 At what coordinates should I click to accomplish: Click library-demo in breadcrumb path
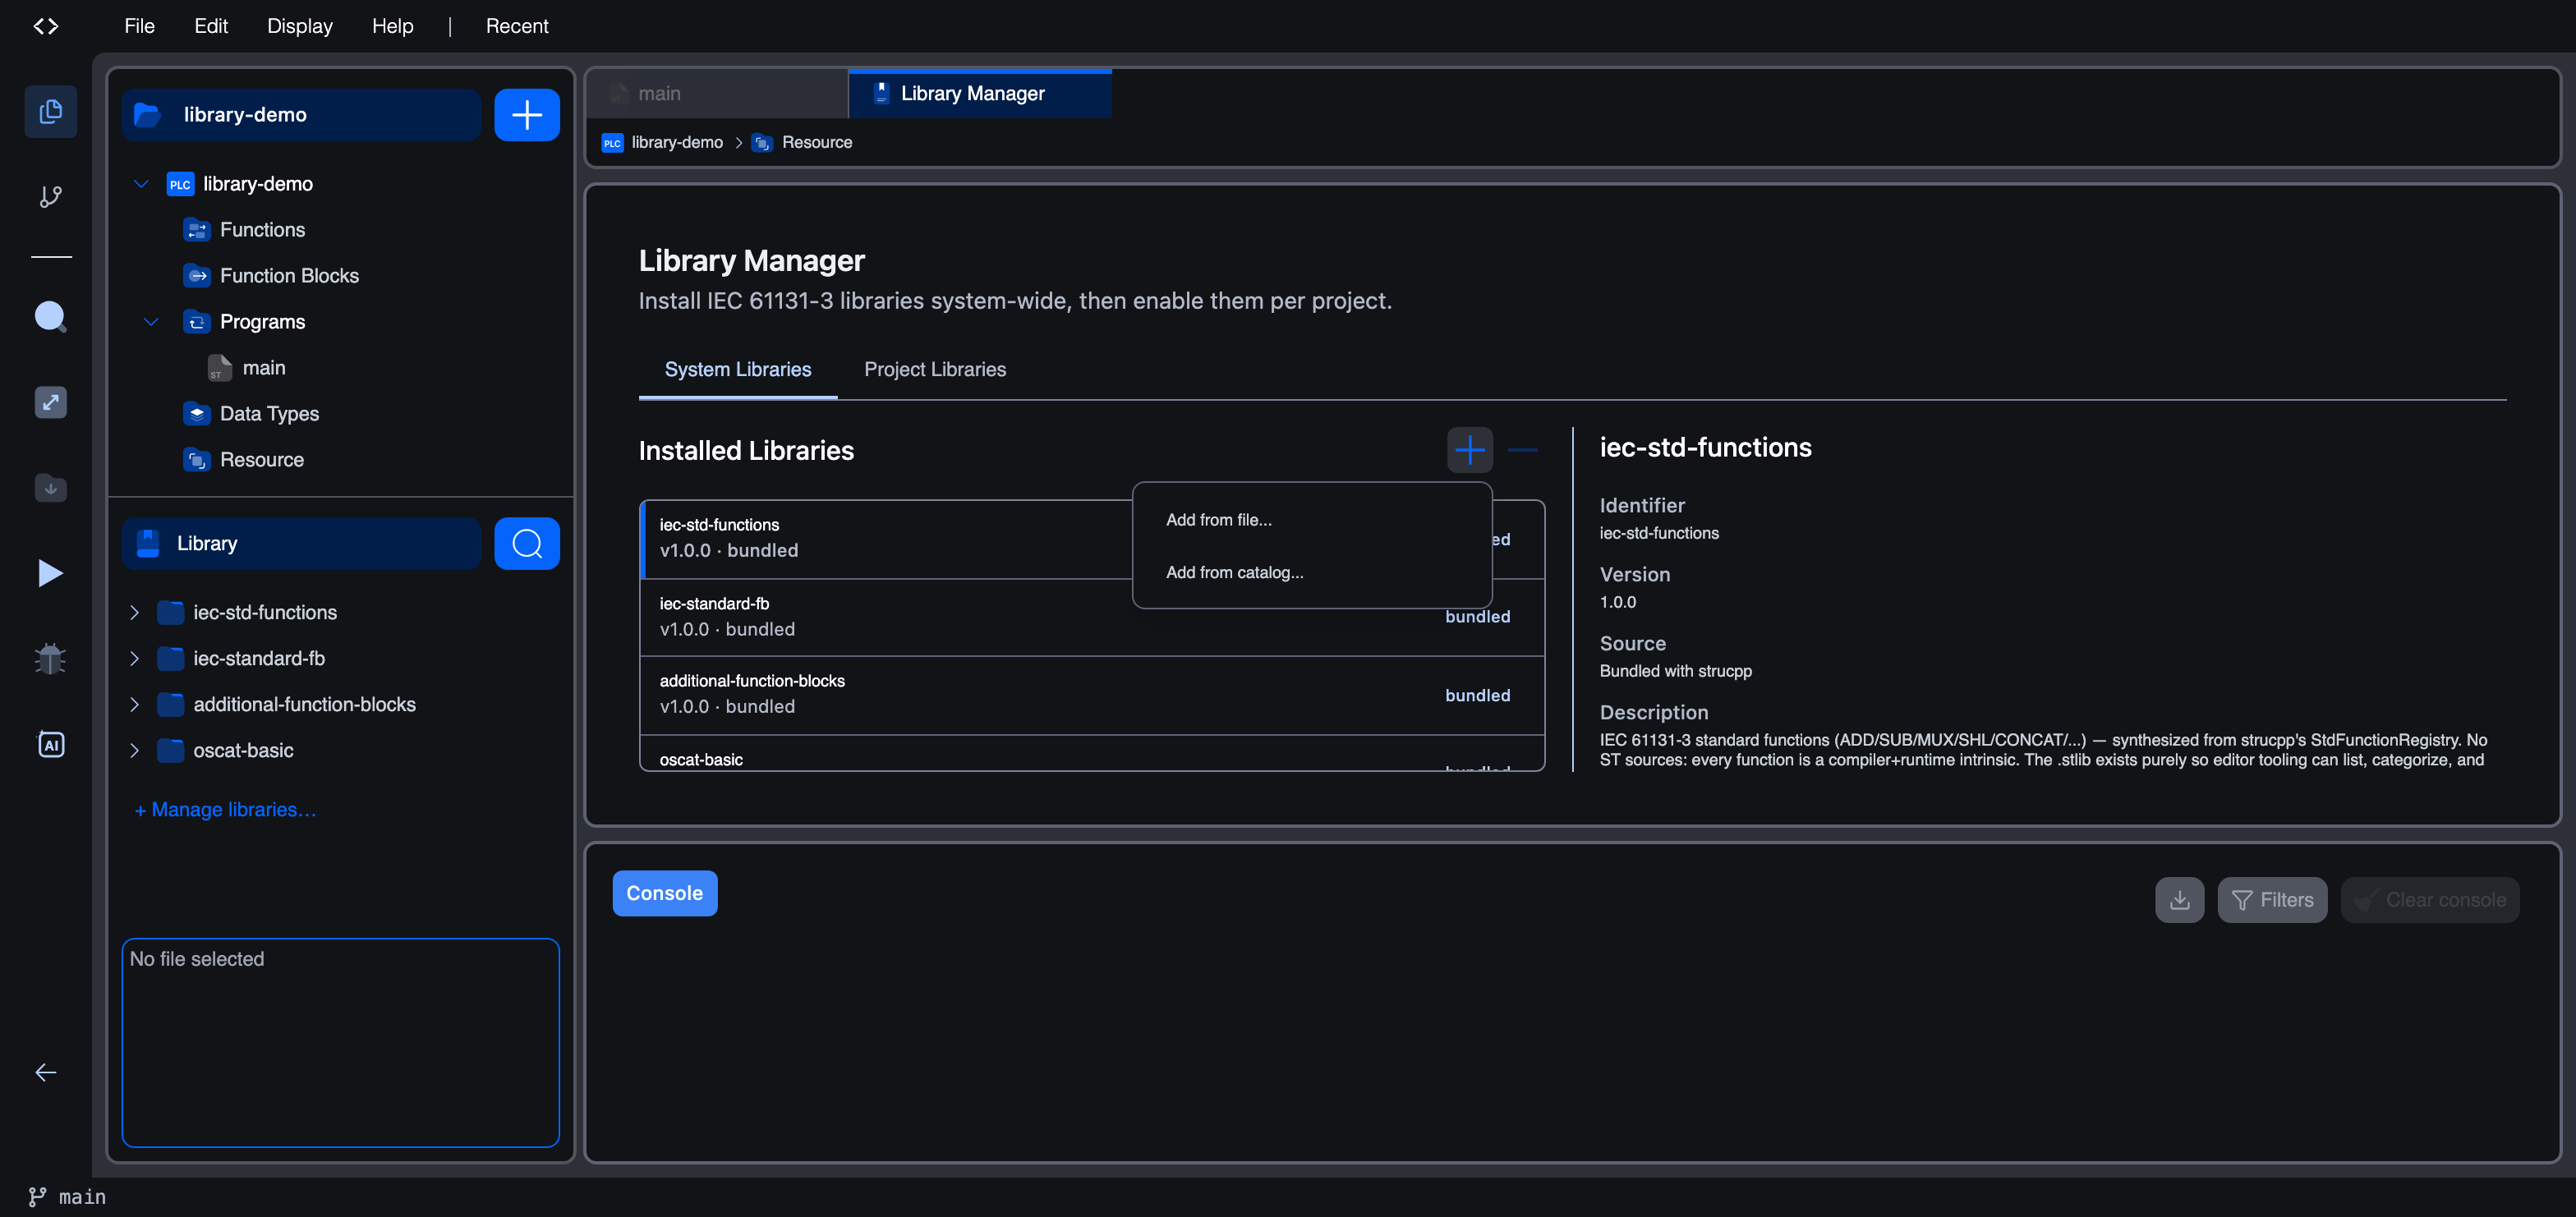coord(677,143)
